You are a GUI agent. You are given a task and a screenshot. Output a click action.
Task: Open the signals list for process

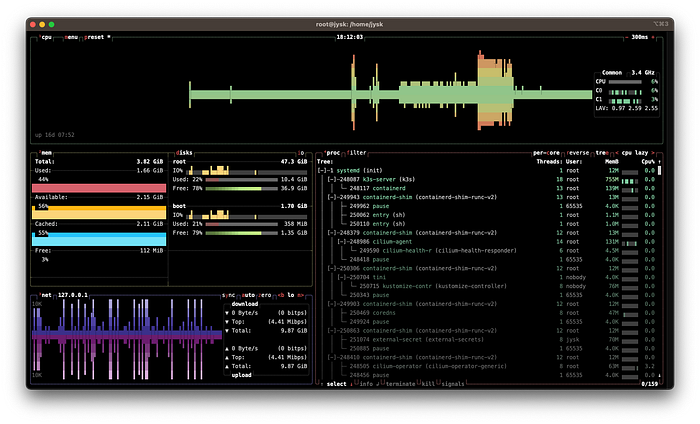click(x=453, y=384)
